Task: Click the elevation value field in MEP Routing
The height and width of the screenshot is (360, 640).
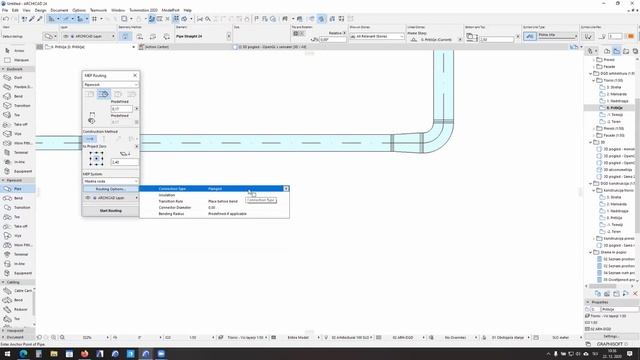Action: click(124, 162)
